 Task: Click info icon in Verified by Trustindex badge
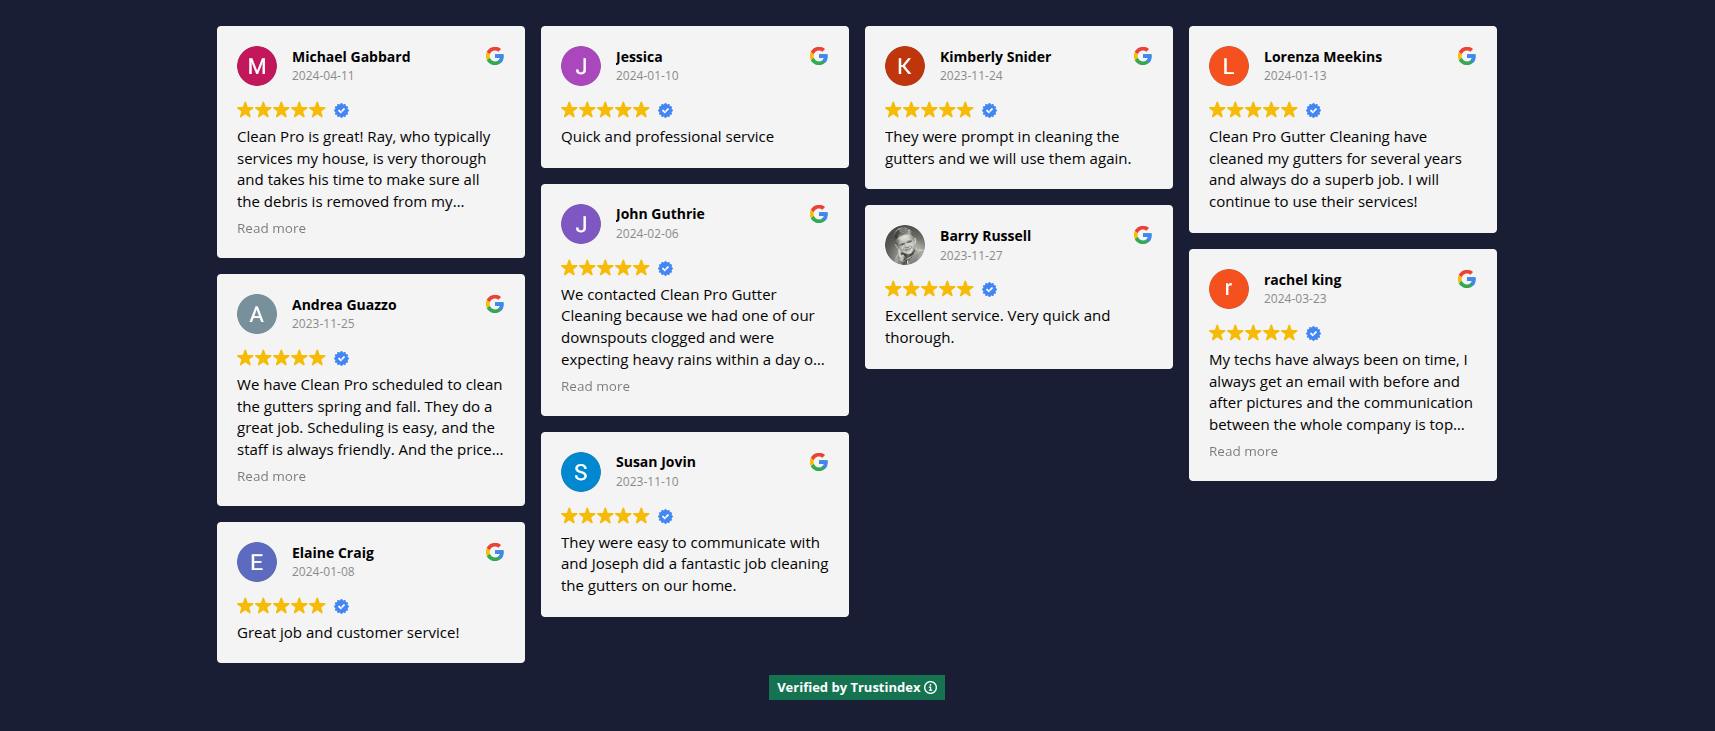tap(931, 688)
